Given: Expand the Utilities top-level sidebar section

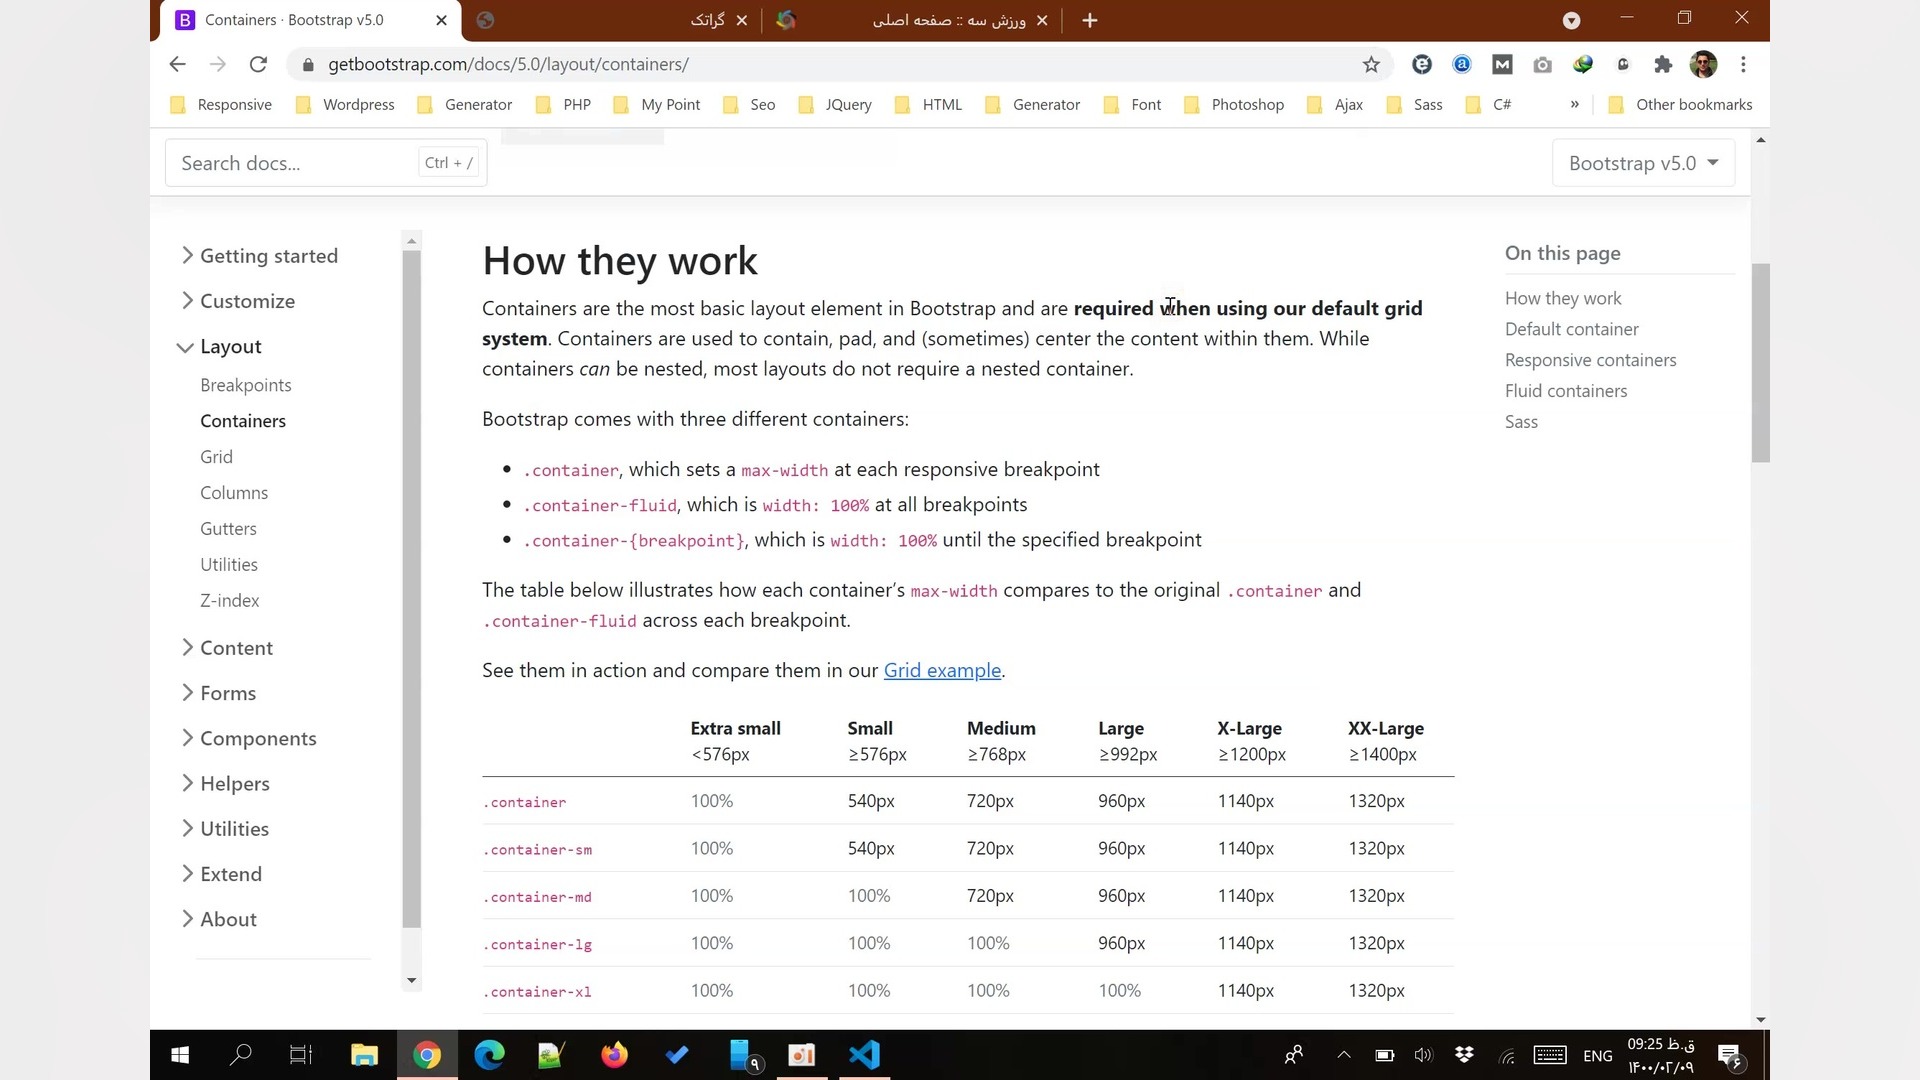Looking at the screenshot, I should (225, 829).
